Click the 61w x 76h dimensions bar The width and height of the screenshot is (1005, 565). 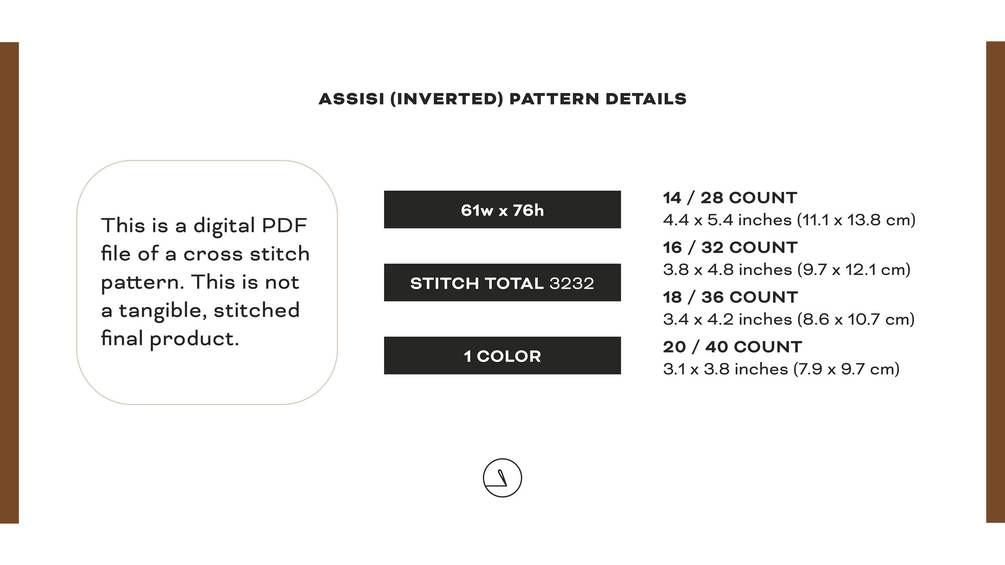[x=502, y=210]
